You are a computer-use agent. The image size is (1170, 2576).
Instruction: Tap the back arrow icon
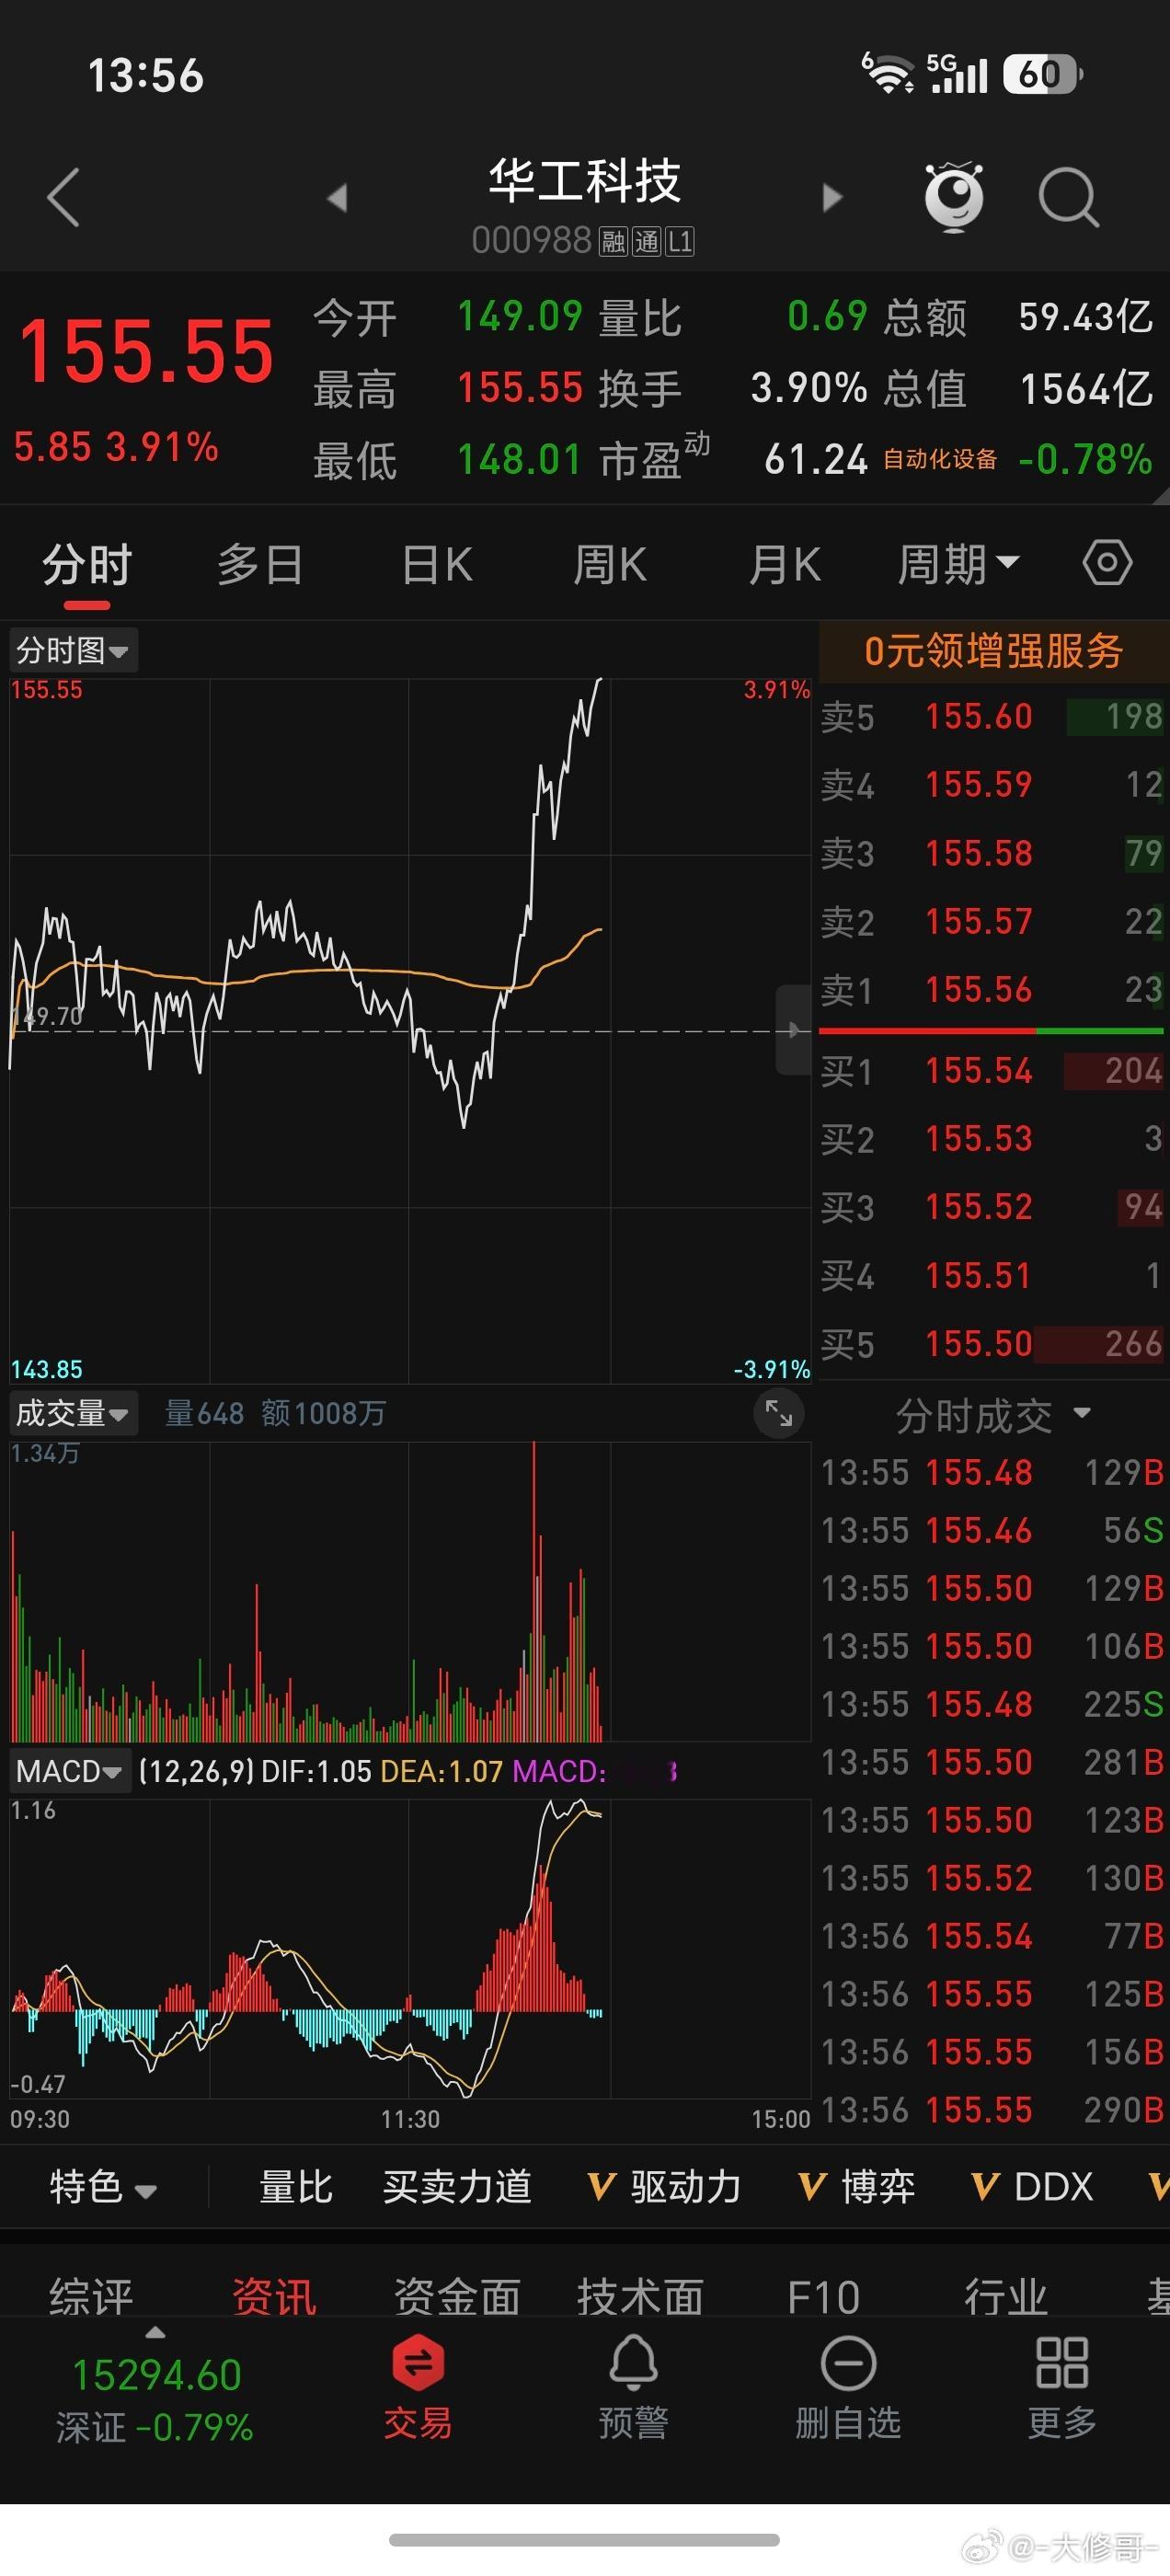63,197
